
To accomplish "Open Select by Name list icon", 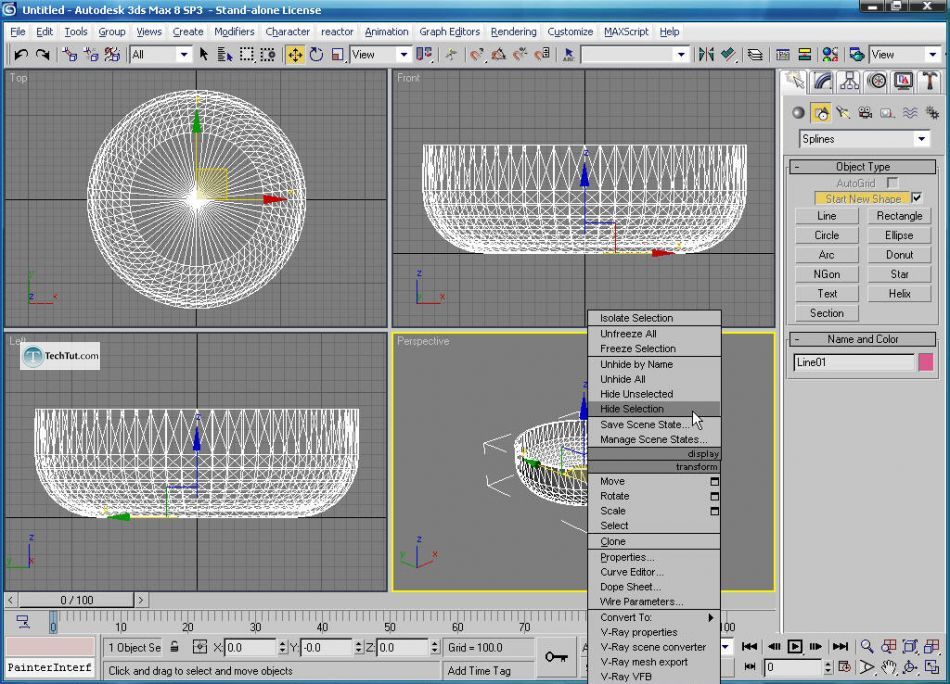I will click(x=225, y=55).
